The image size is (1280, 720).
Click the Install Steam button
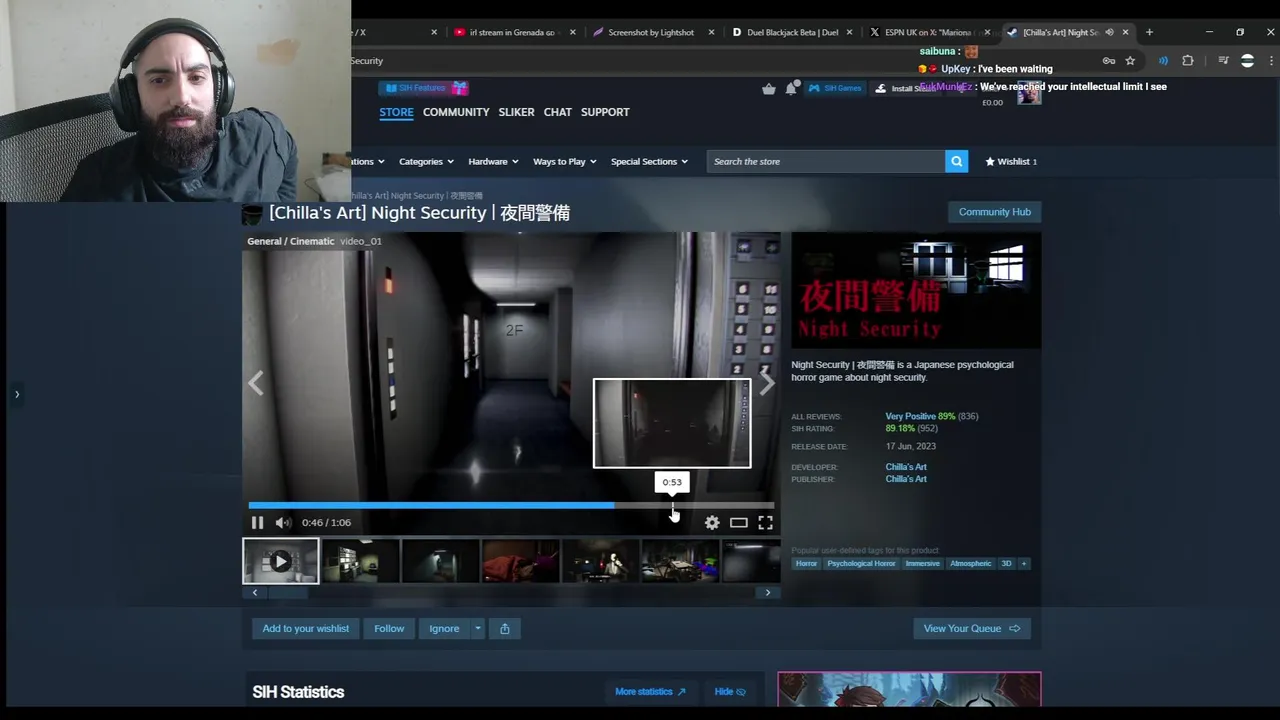(x=906, y=88)
